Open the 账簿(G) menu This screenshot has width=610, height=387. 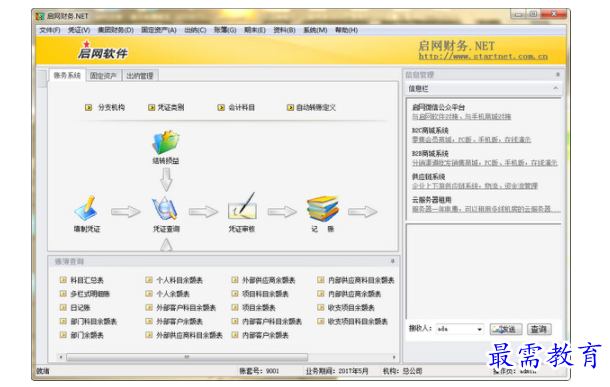[x=225, y=30]
